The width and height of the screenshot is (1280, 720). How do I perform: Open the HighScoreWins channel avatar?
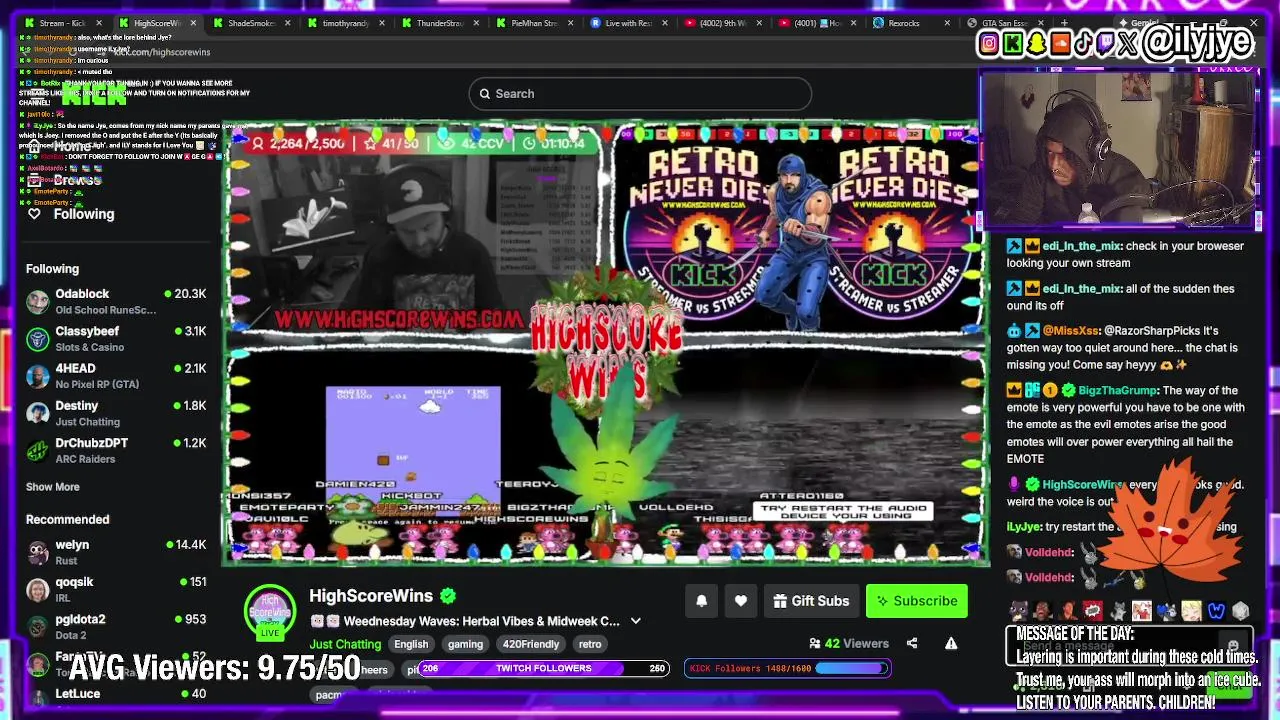(270, 609)
